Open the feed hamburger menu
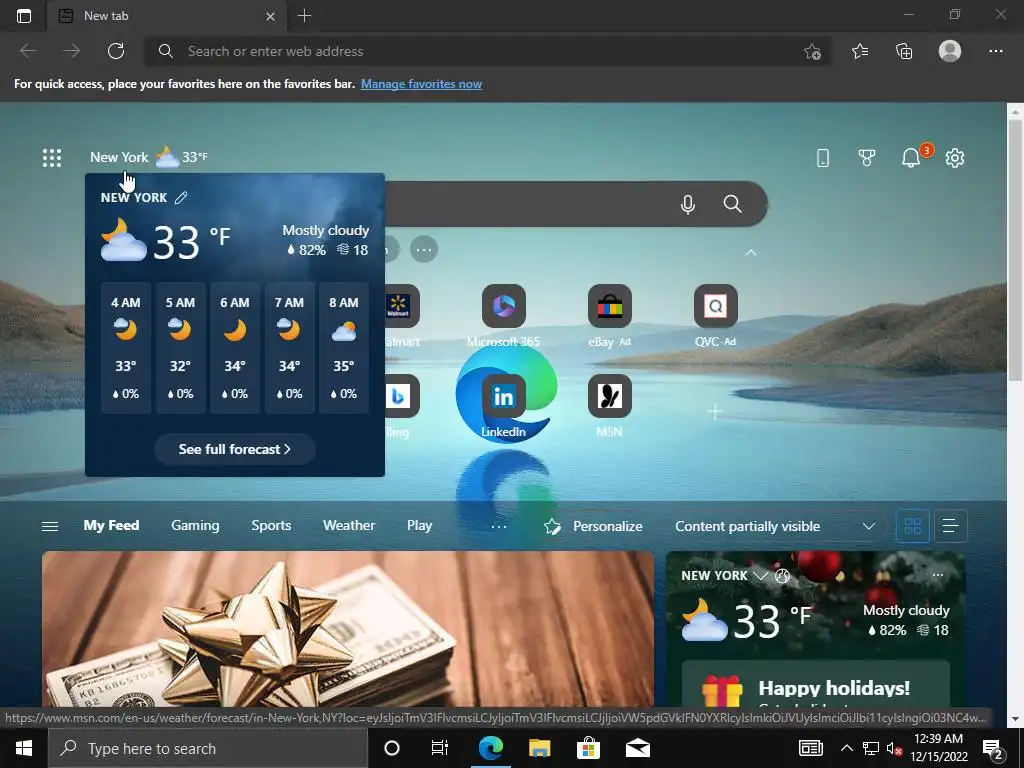 click(50, 526)
